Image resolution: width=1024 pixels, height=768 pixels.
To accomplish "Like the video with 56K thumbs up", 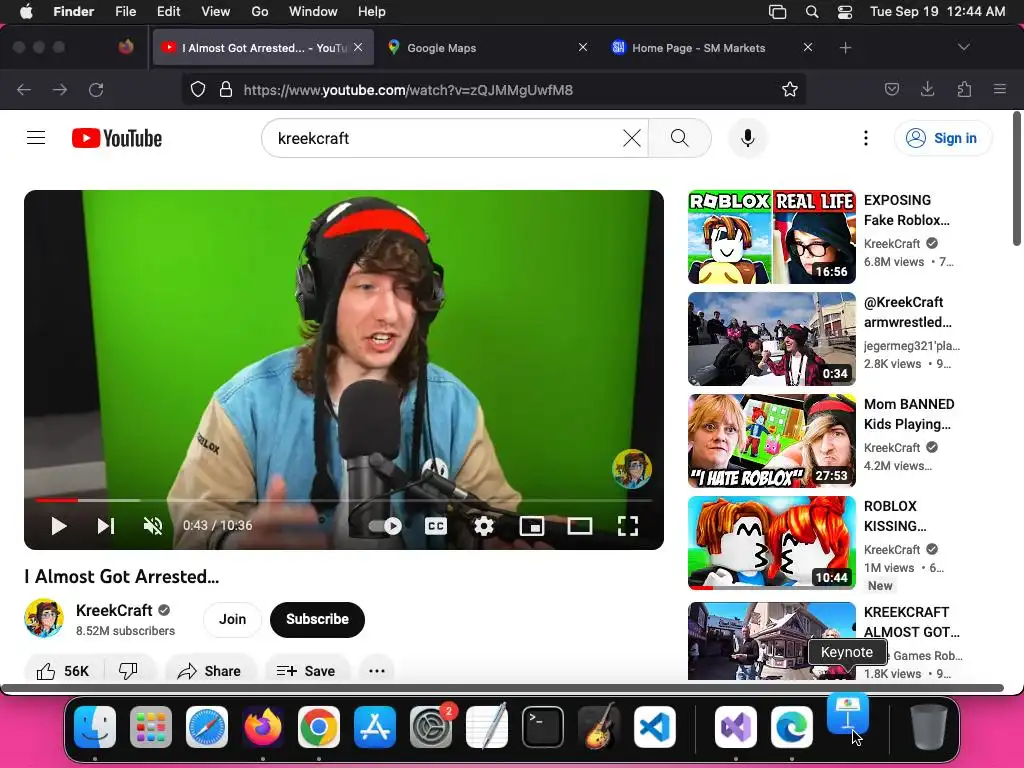I will point(63,671).
